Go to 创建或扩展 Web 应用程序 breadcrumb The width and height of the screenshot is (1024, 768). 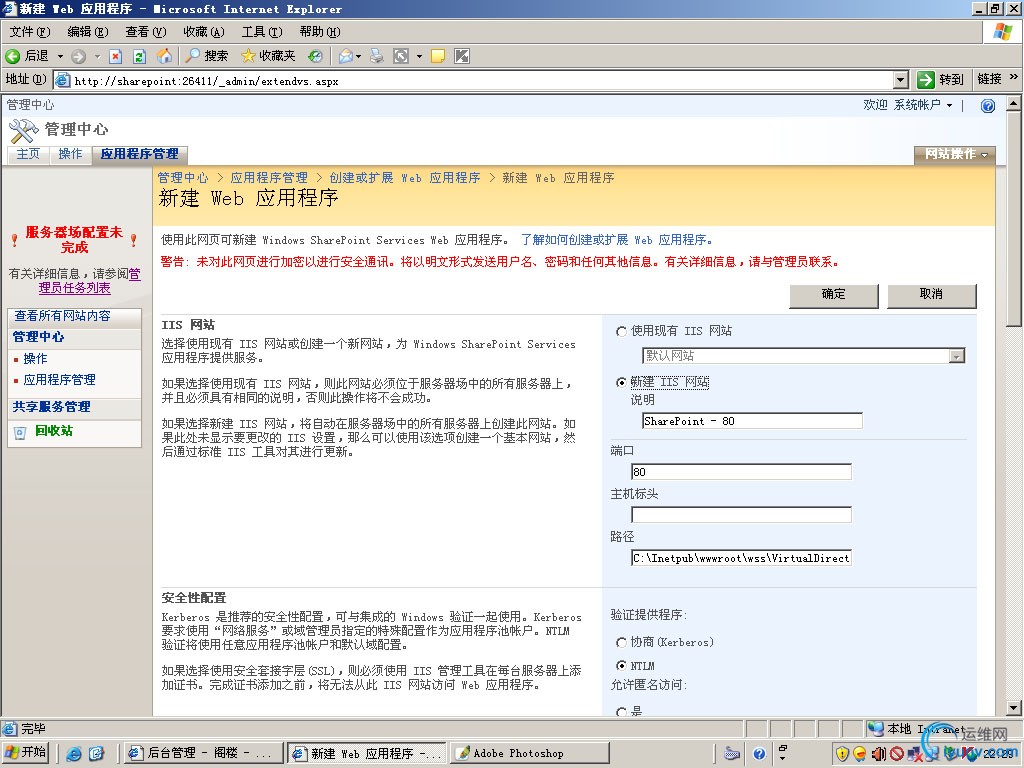tap(405, 178)
